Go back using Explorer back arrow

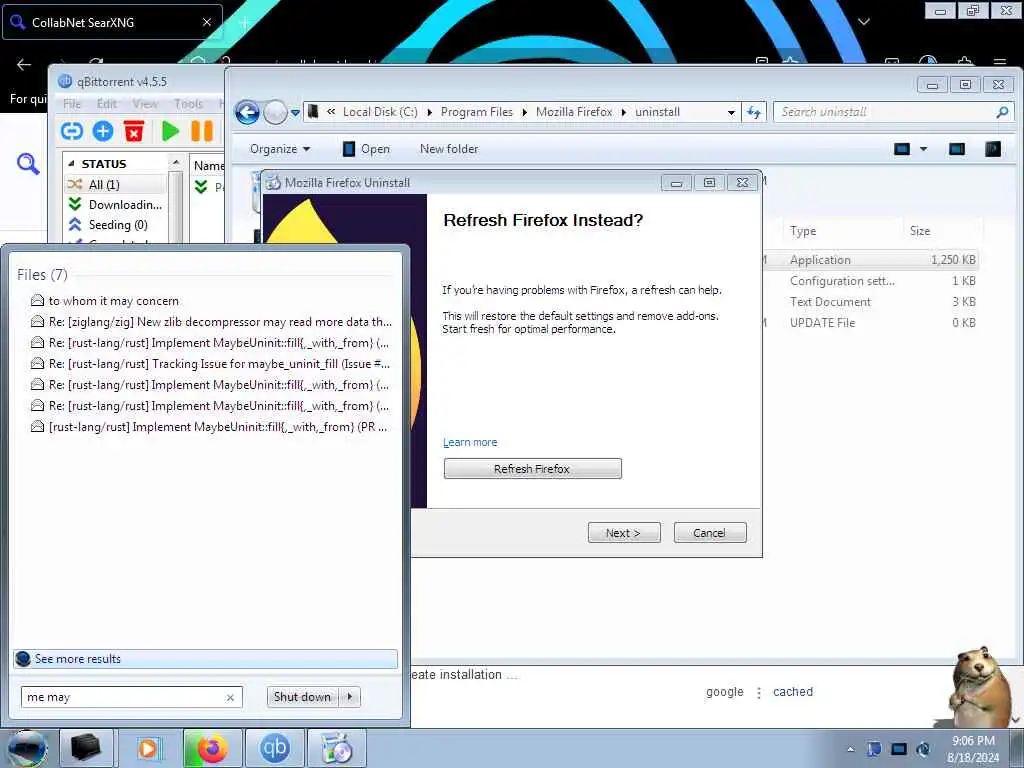pyautogui.click(x=248, y=112)
